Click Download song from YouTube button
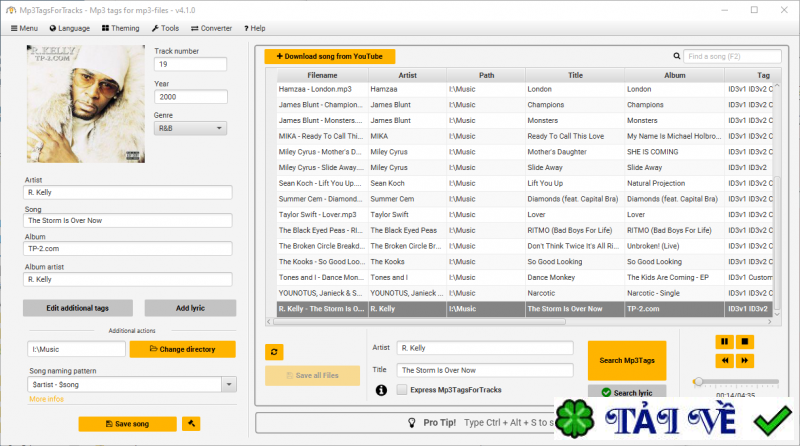This screenshot has width=800, height=446. (330, 57)
